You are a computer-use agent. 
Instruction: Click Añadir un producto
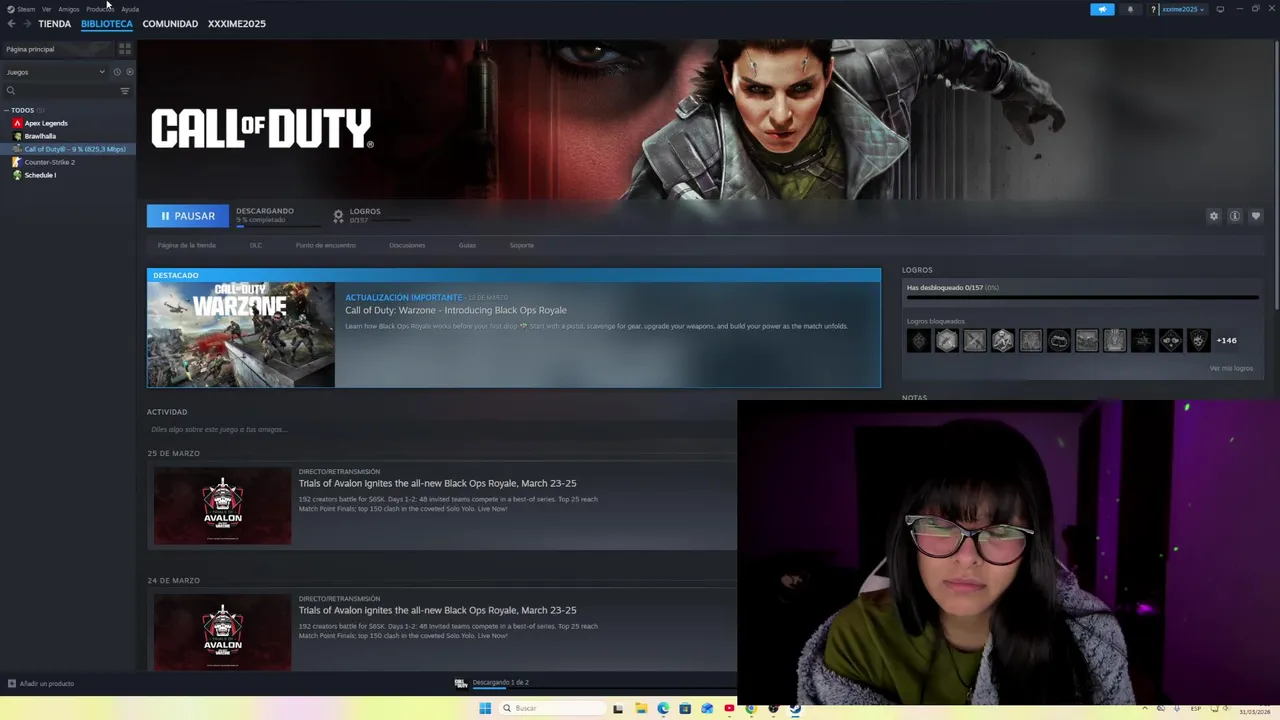[41, 684]
